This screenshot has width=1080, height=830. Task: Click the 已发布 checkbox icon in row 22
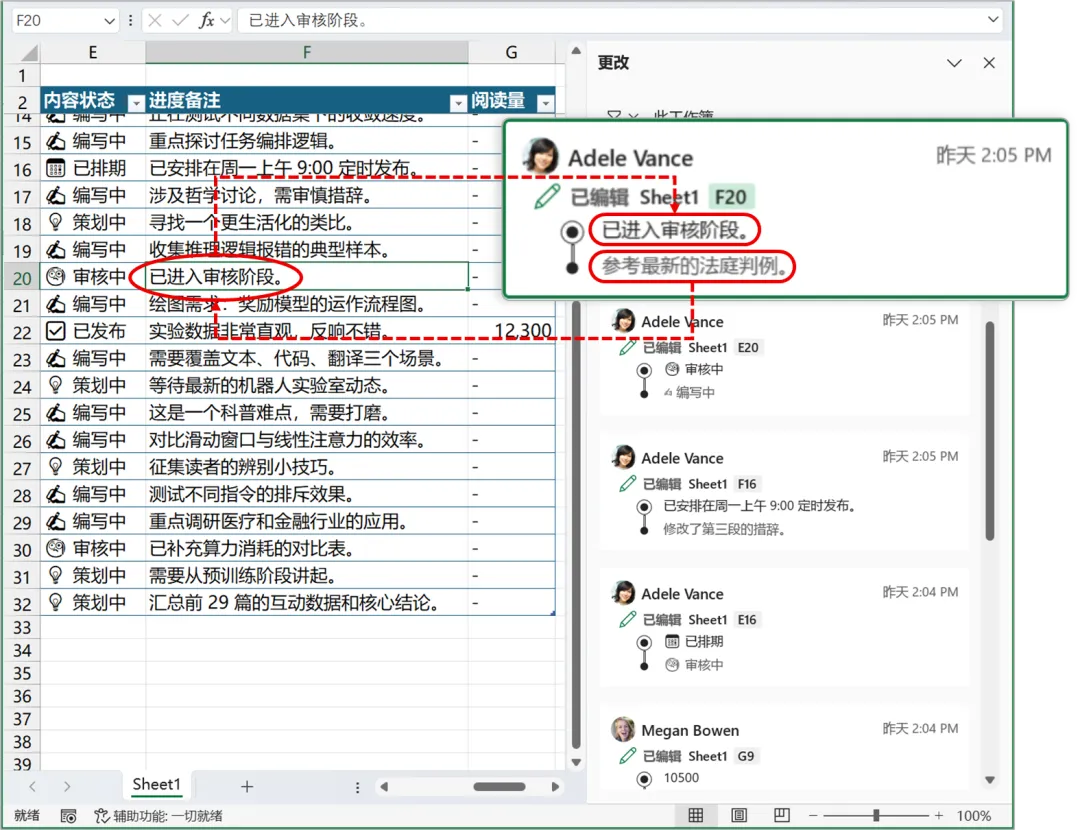click(56, 331)
